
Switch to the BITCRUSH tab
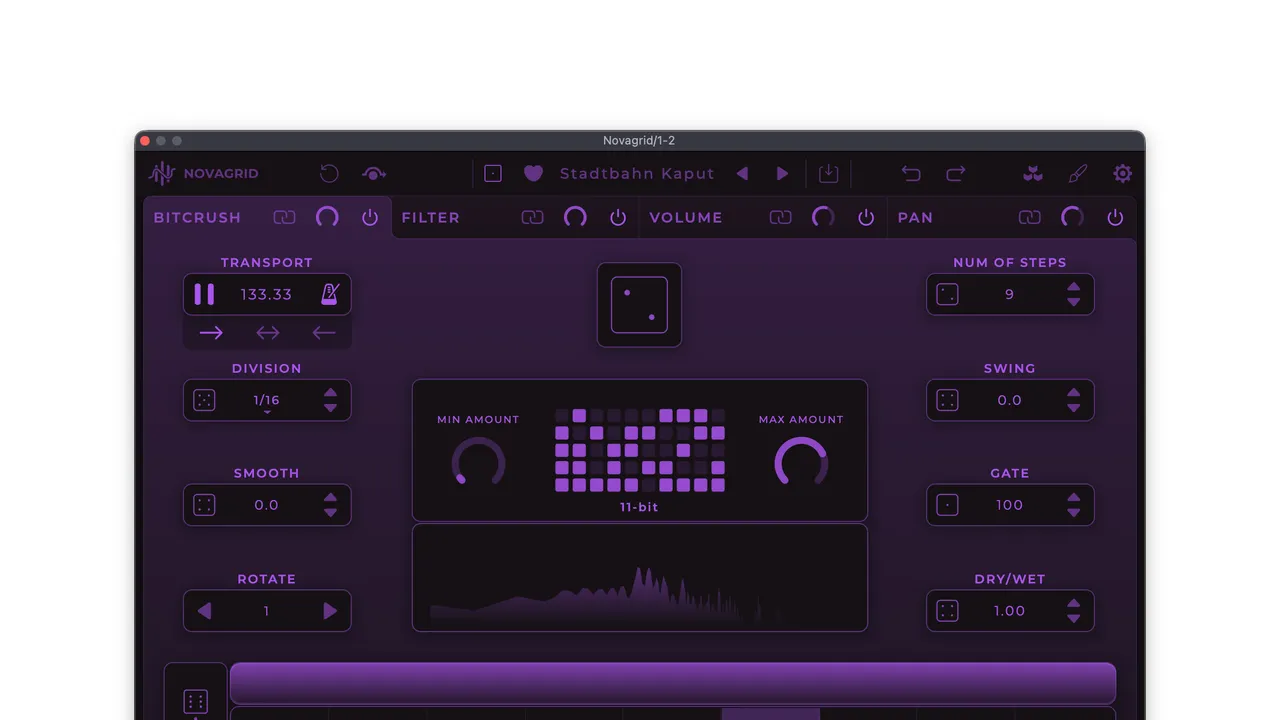coord(197,217)
